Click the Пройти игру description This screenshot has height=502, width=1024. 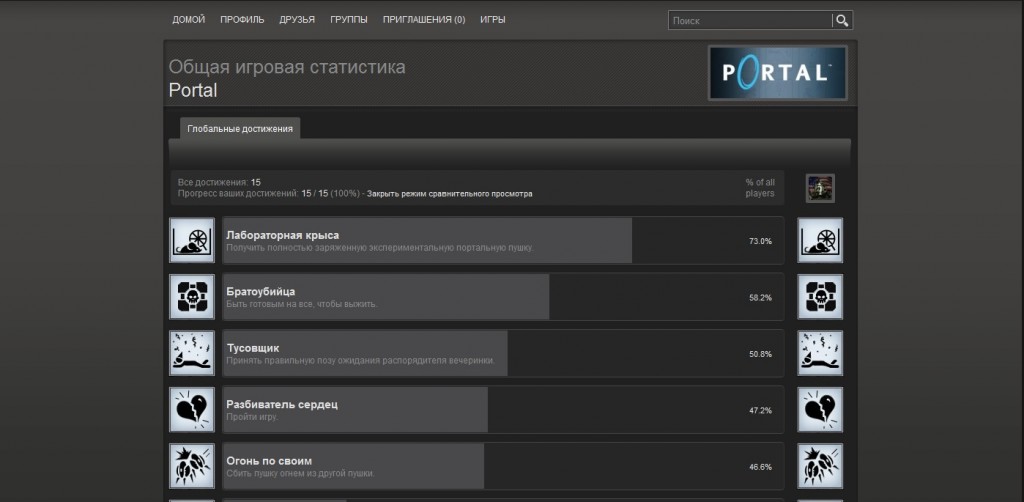coord(252,416)
